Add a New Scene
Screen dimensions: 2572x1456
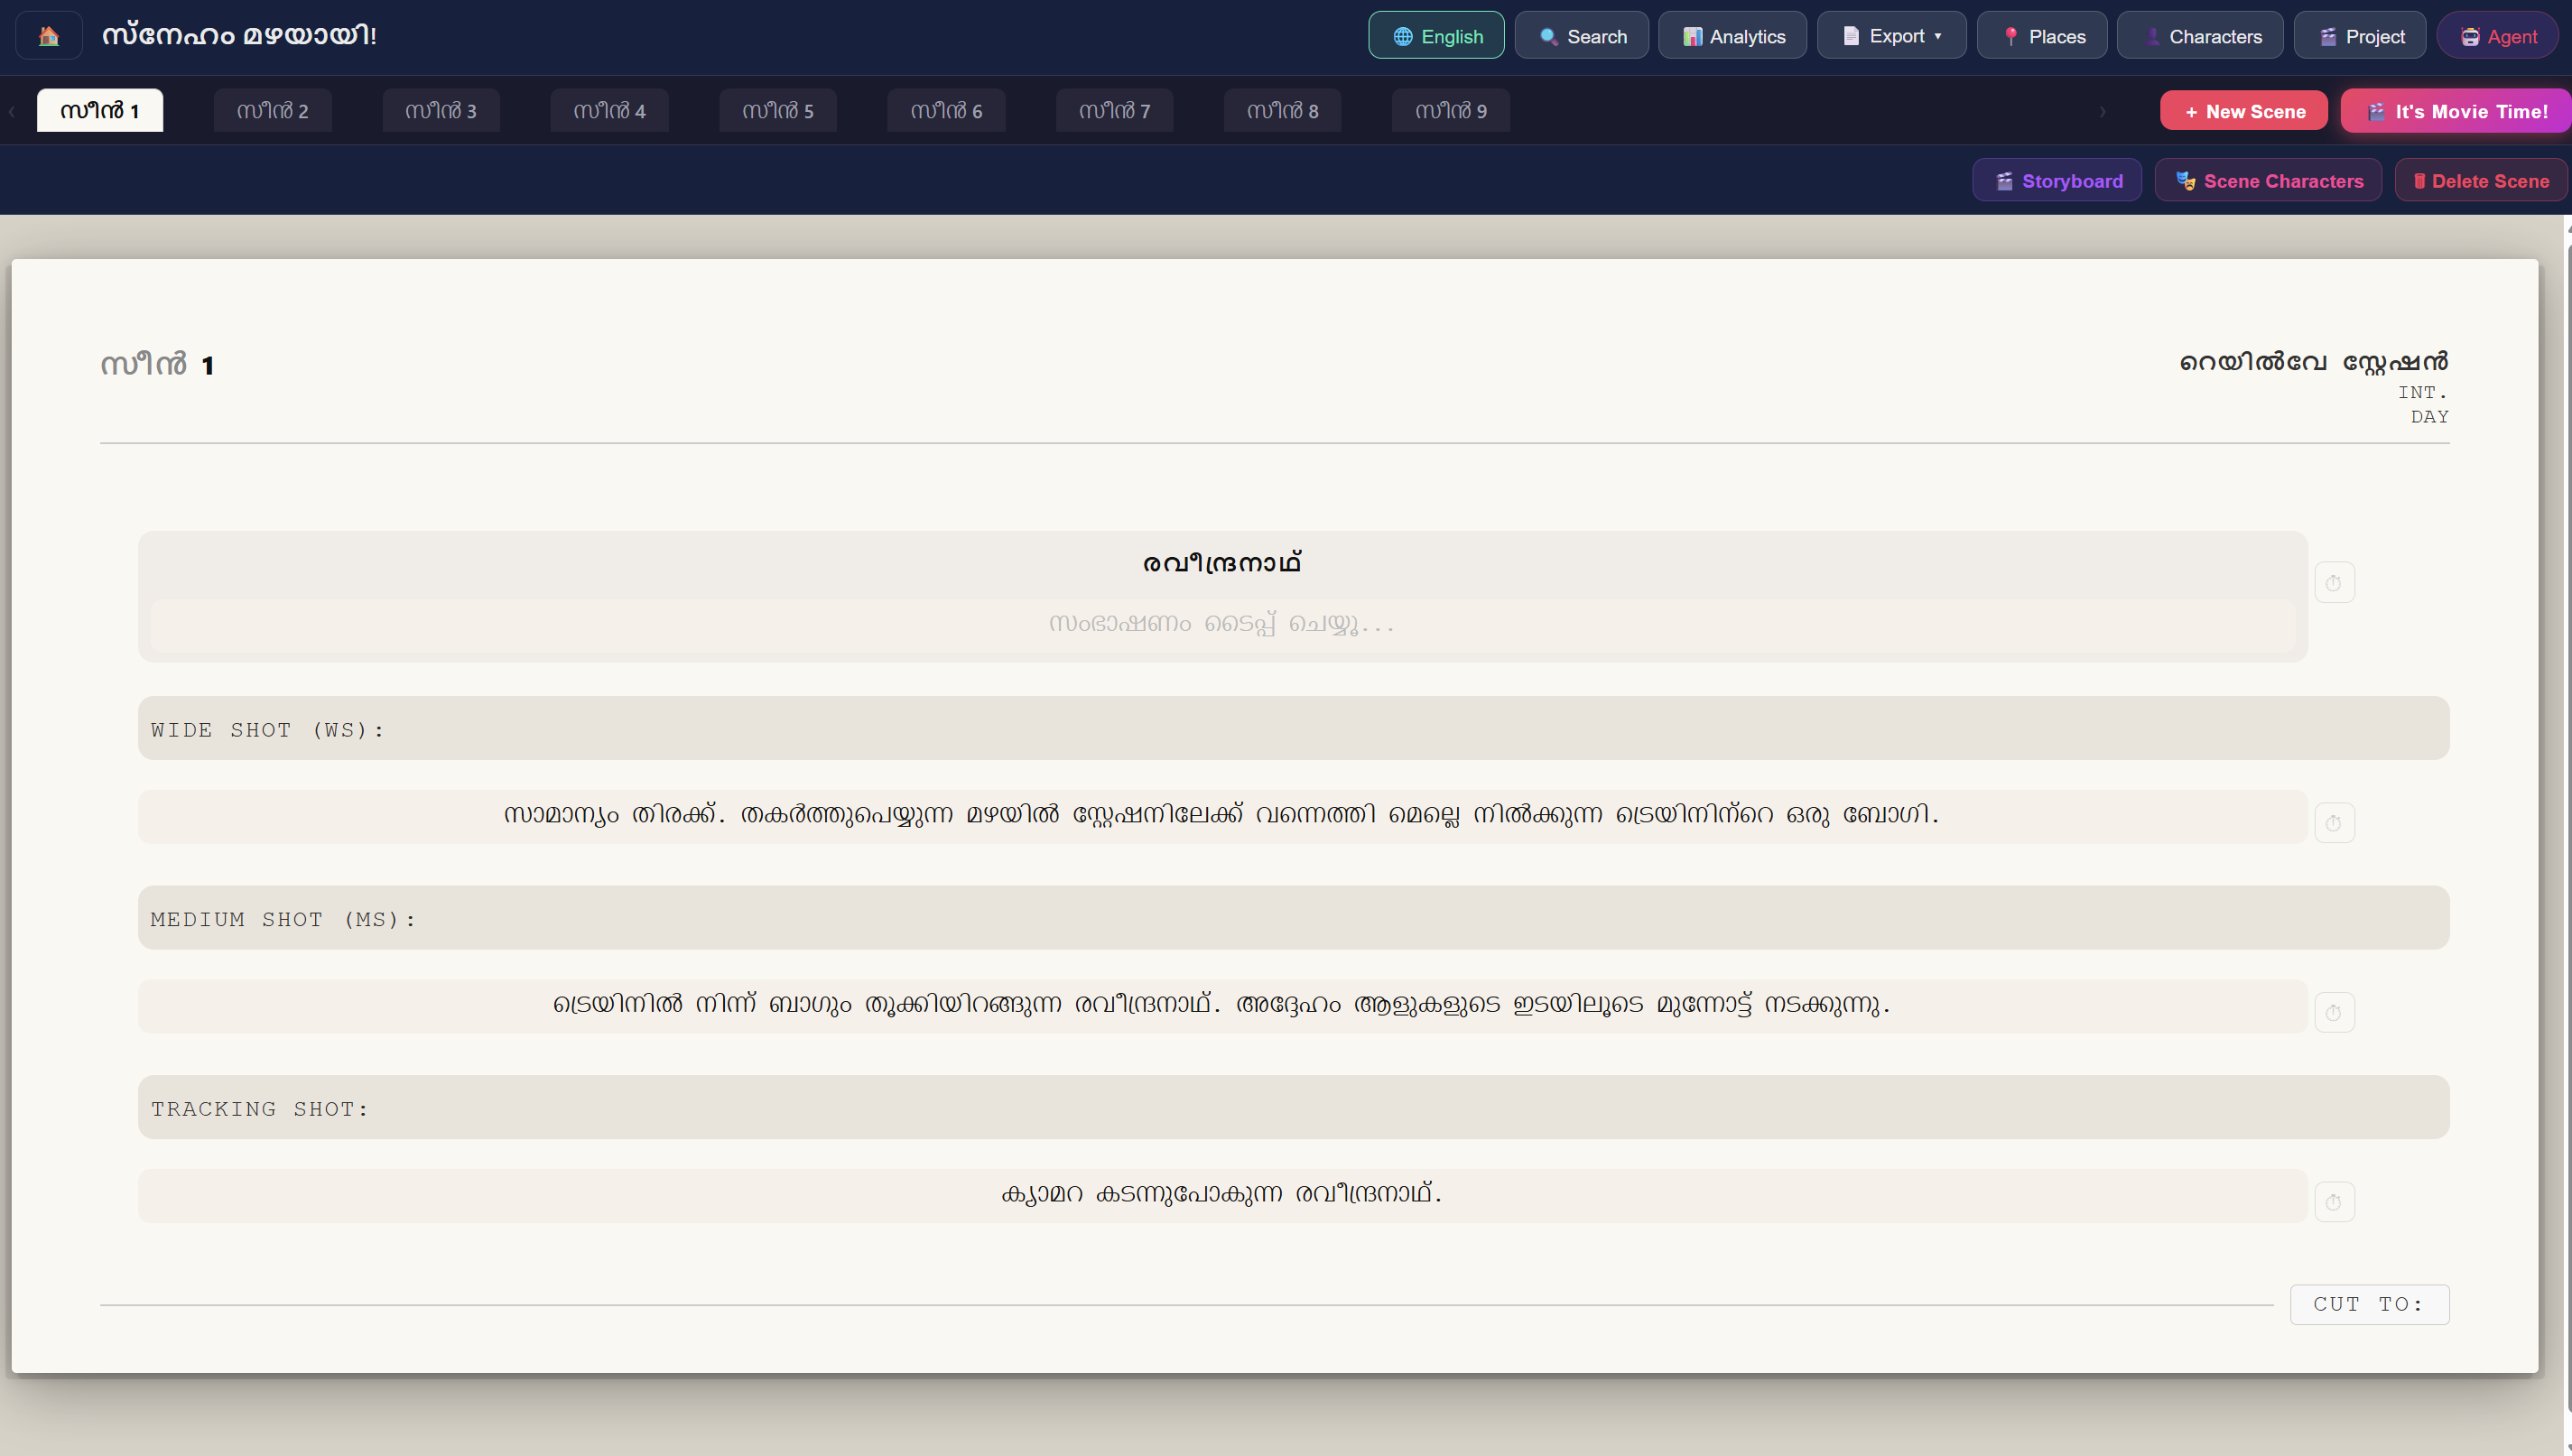2244,111
